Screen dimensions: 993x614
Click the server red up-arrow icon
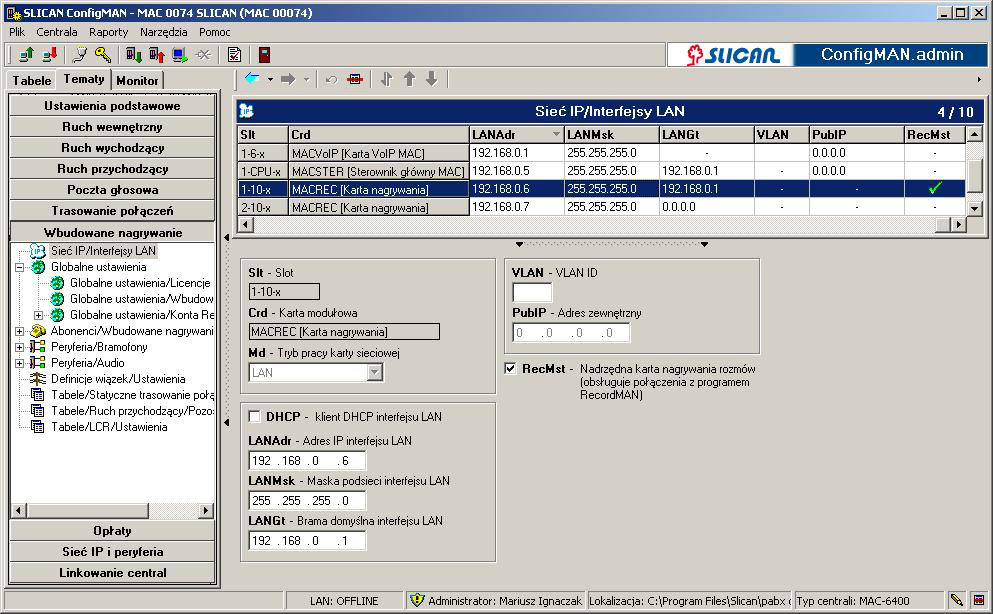(156, 55)
